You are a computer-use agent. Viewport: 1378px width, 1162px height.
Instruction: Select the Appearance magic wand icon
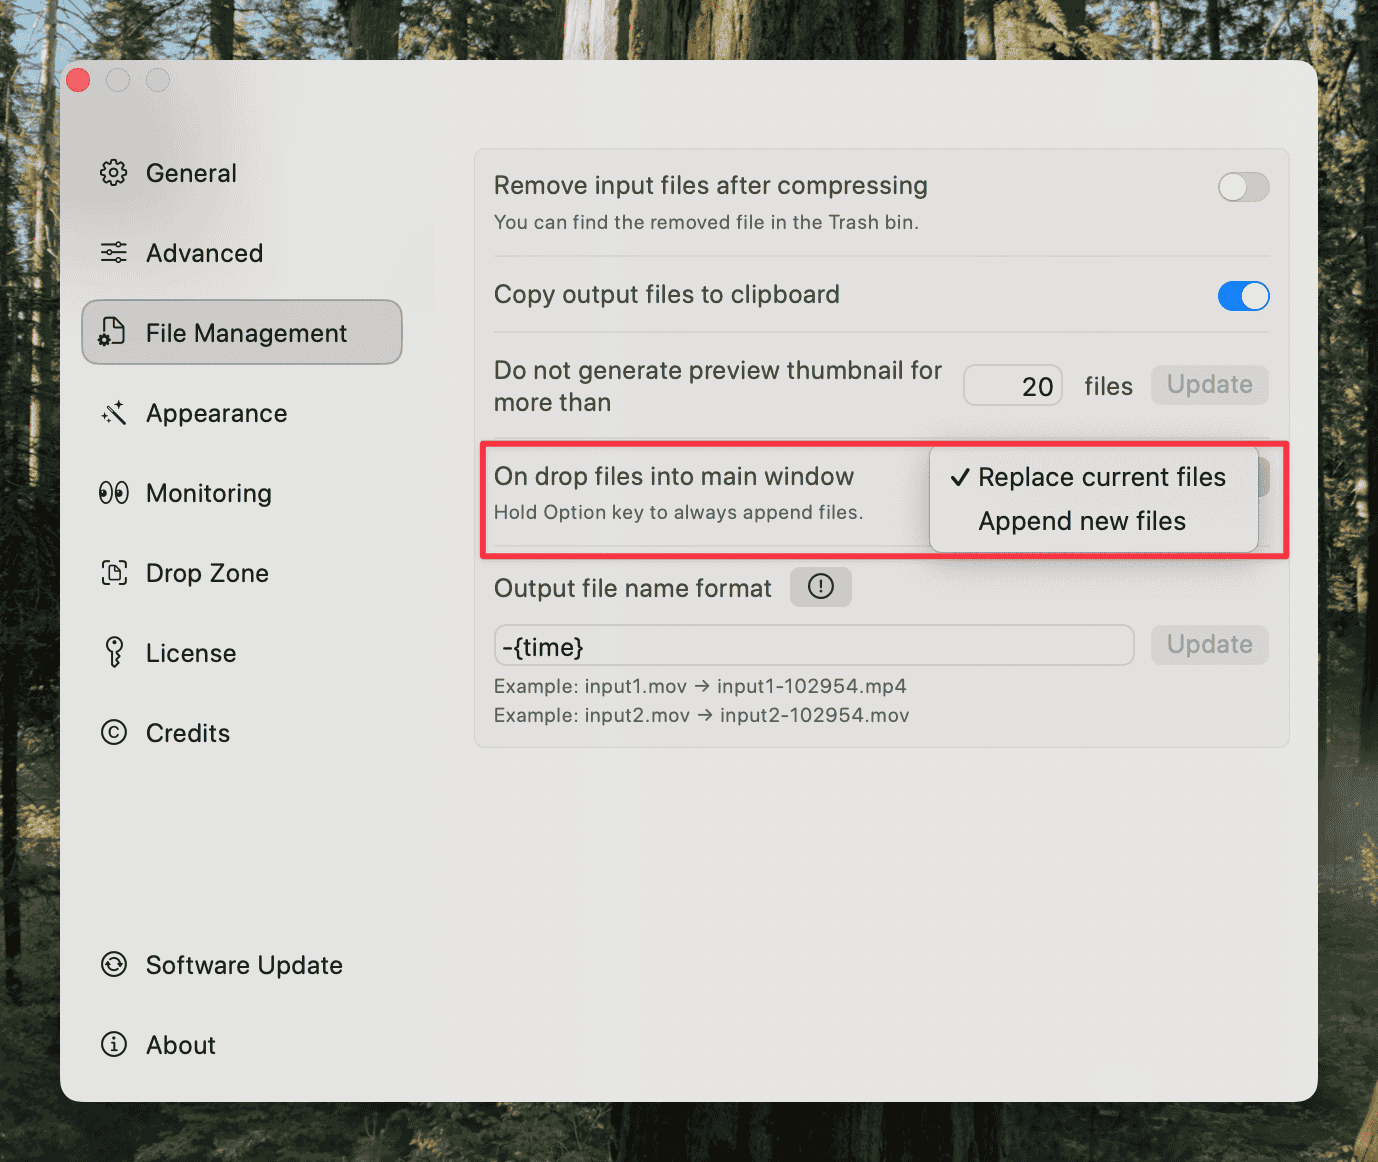tap(113, 412)
